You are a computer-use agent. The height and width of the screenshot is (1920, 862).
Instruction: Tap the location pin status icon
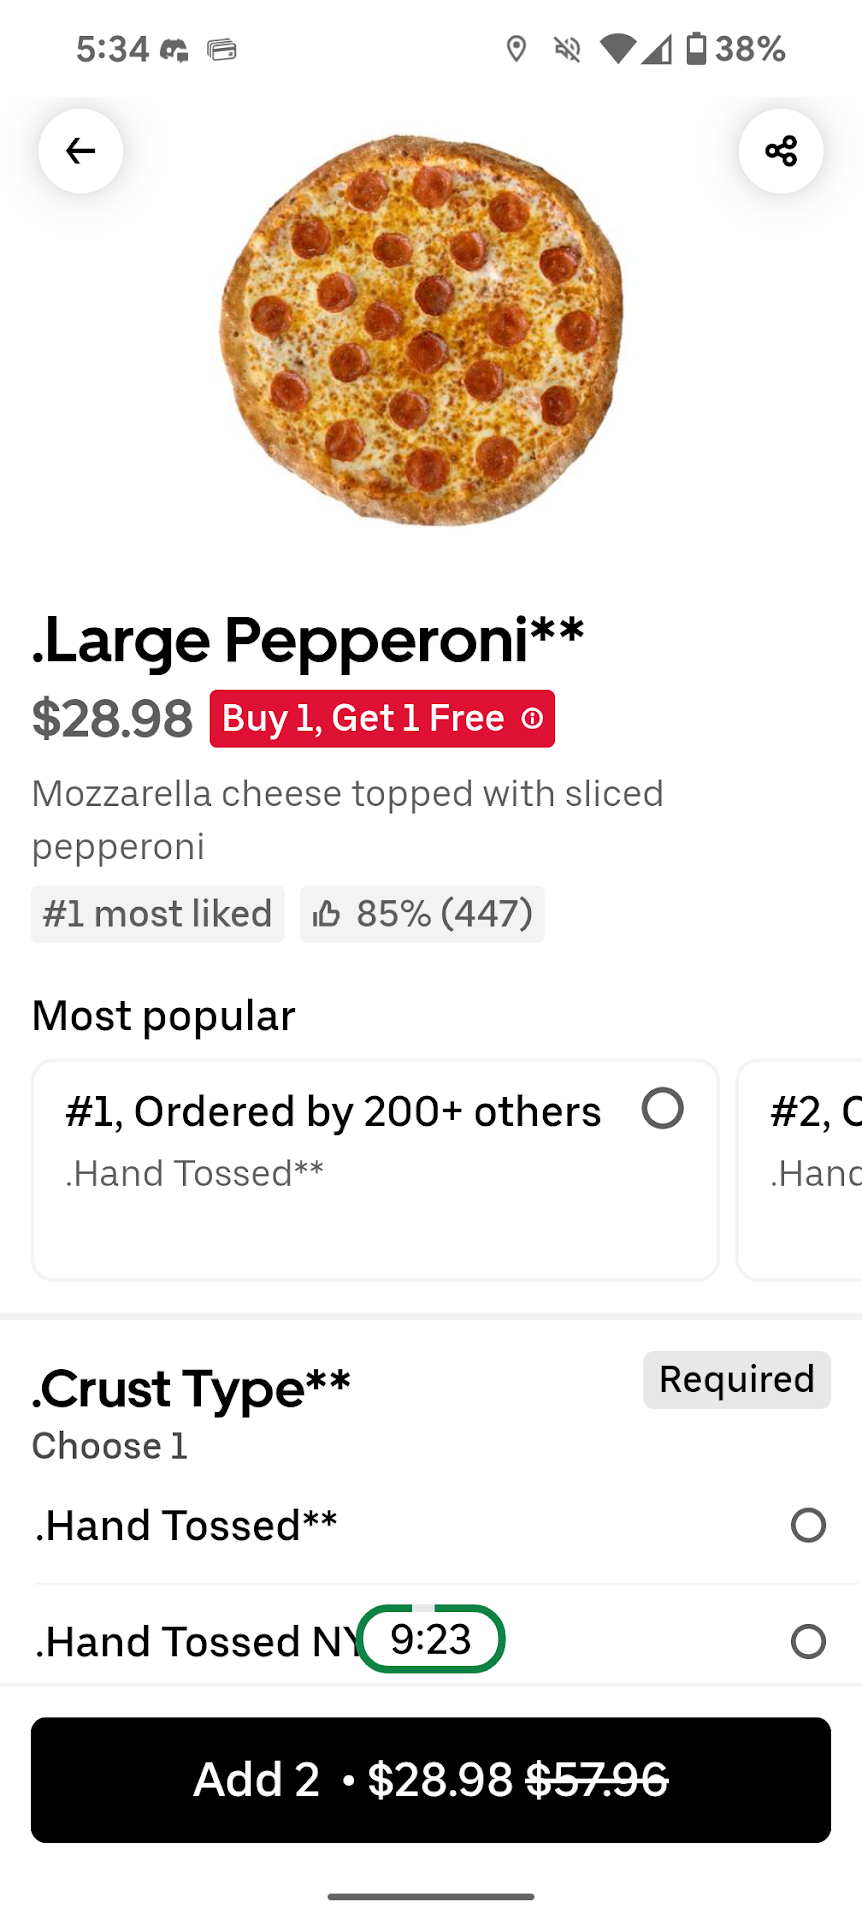pyautogui.click(x=516, y=48)
